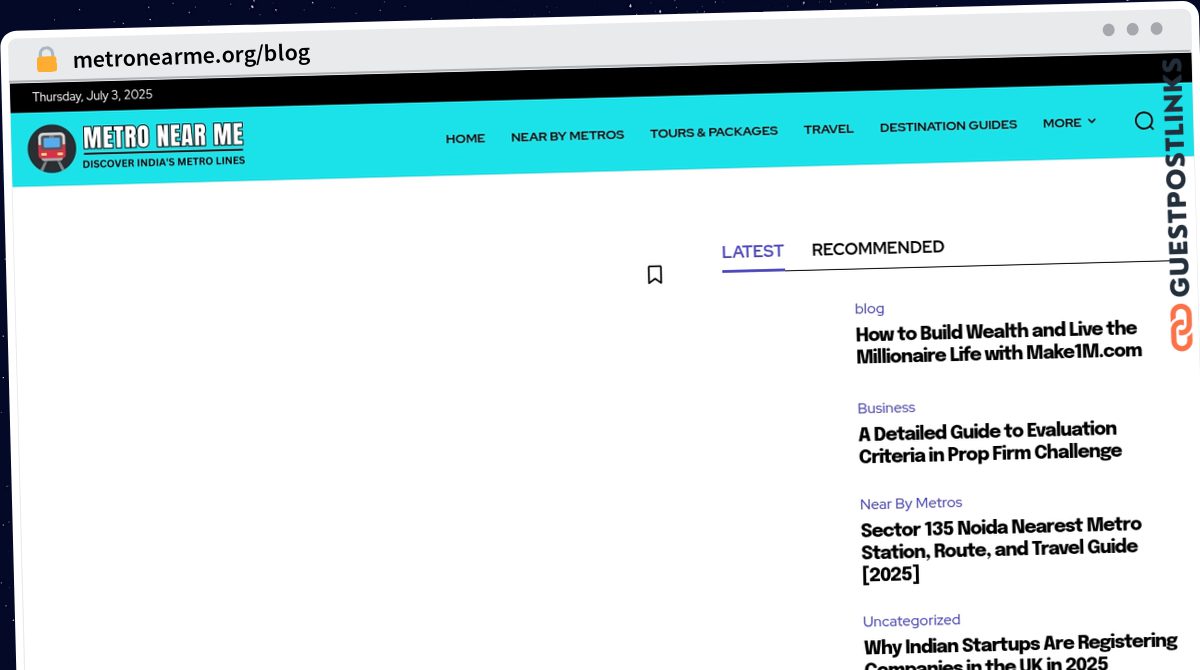Open Indian Startups UK registration article
Image resolution: width=1200 pixels, height=670 pixels.
click(1019, 649)
